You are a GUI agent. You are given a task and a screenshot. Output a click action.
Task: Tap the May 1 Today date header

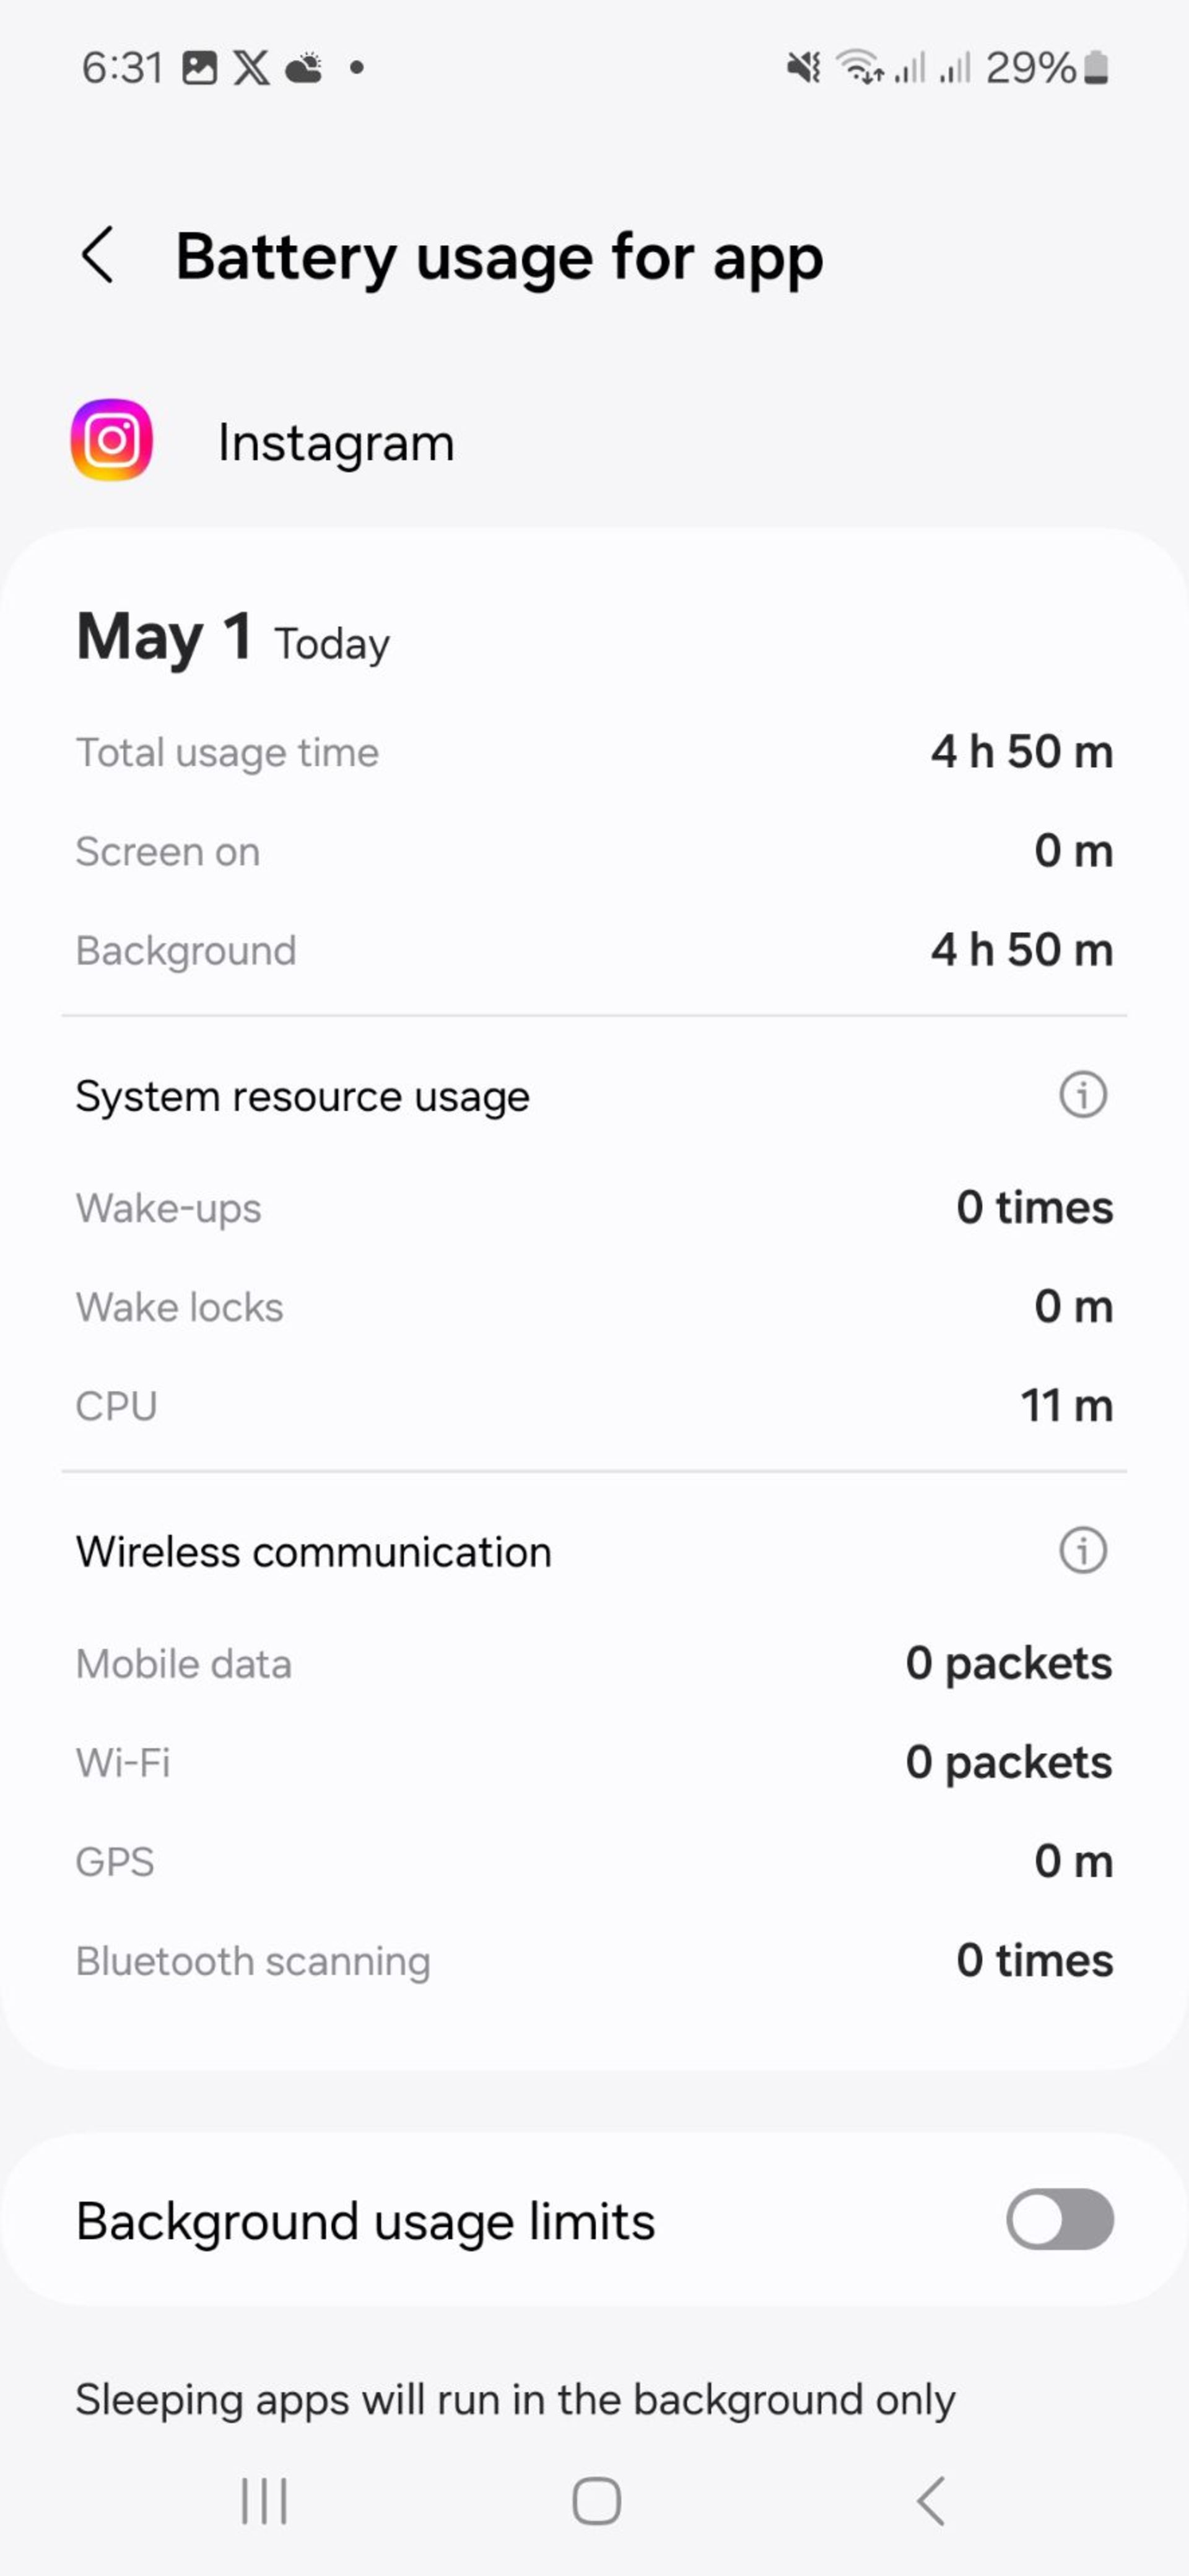[x=233, y=637]
